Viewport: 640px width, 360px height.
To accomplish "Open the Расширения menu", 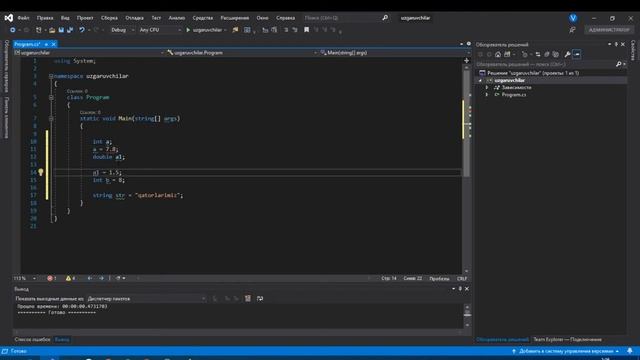I will click(x=235, y=18).
